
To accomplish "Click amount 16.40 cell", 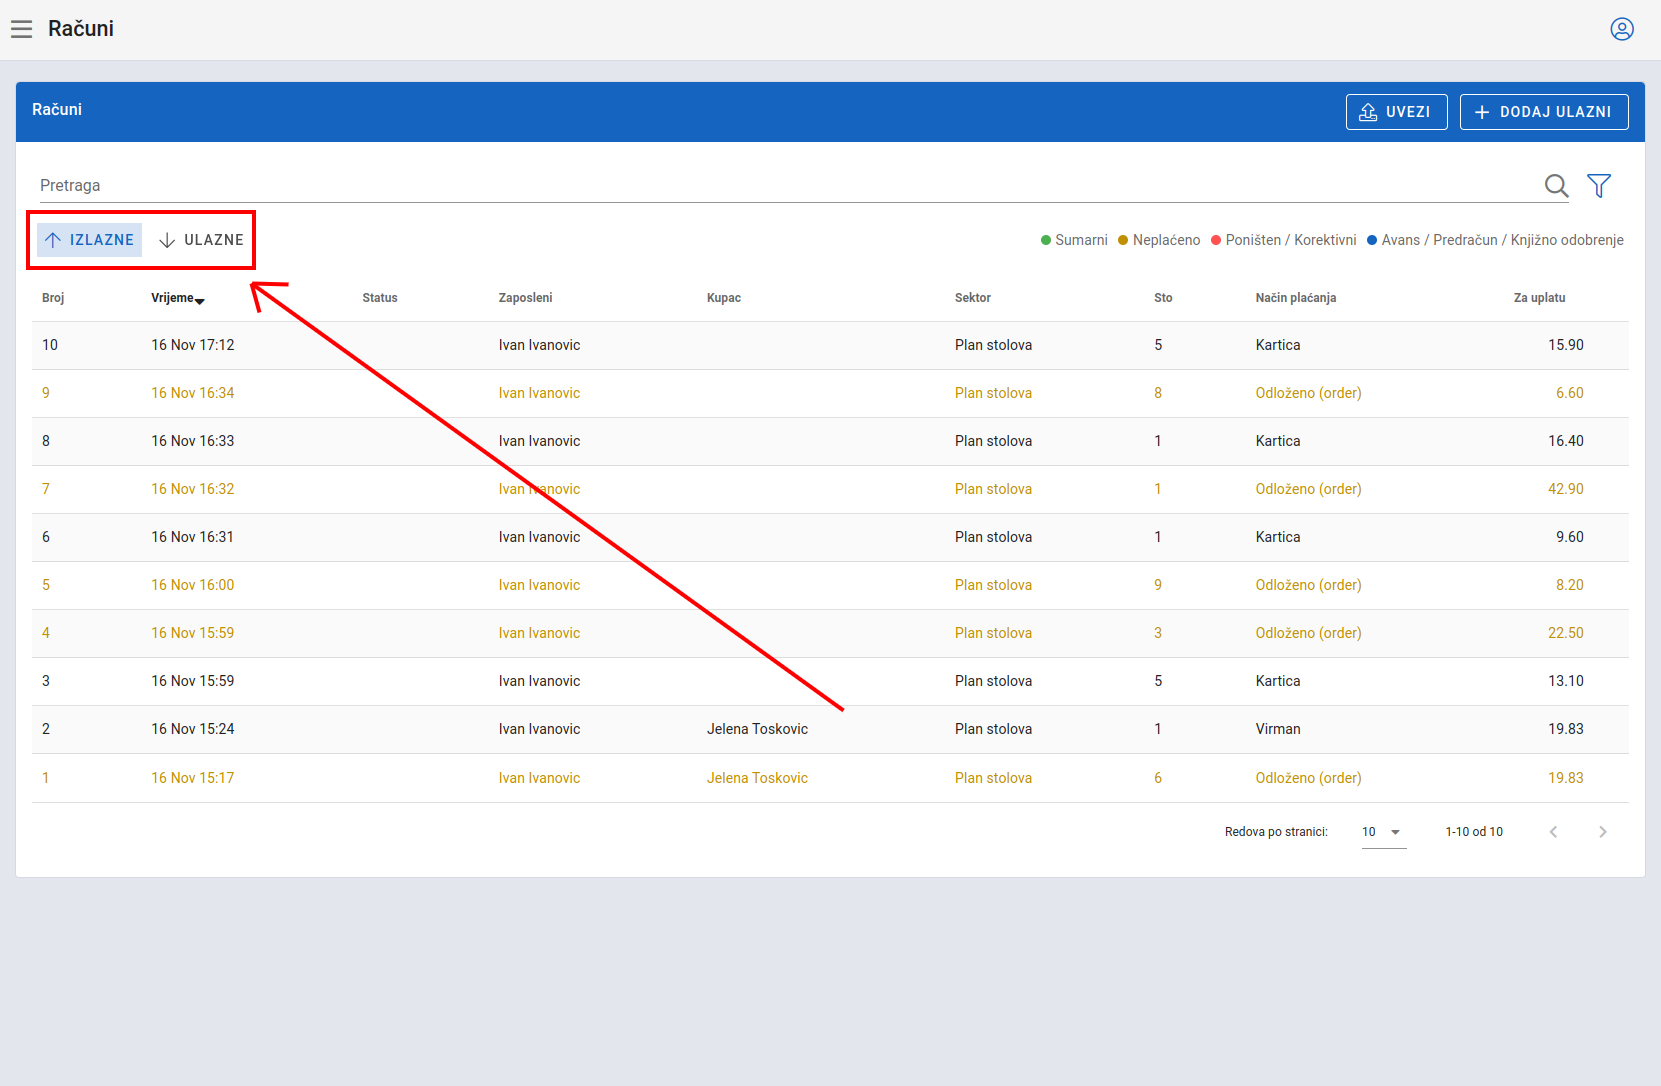I will point(1566,441).
